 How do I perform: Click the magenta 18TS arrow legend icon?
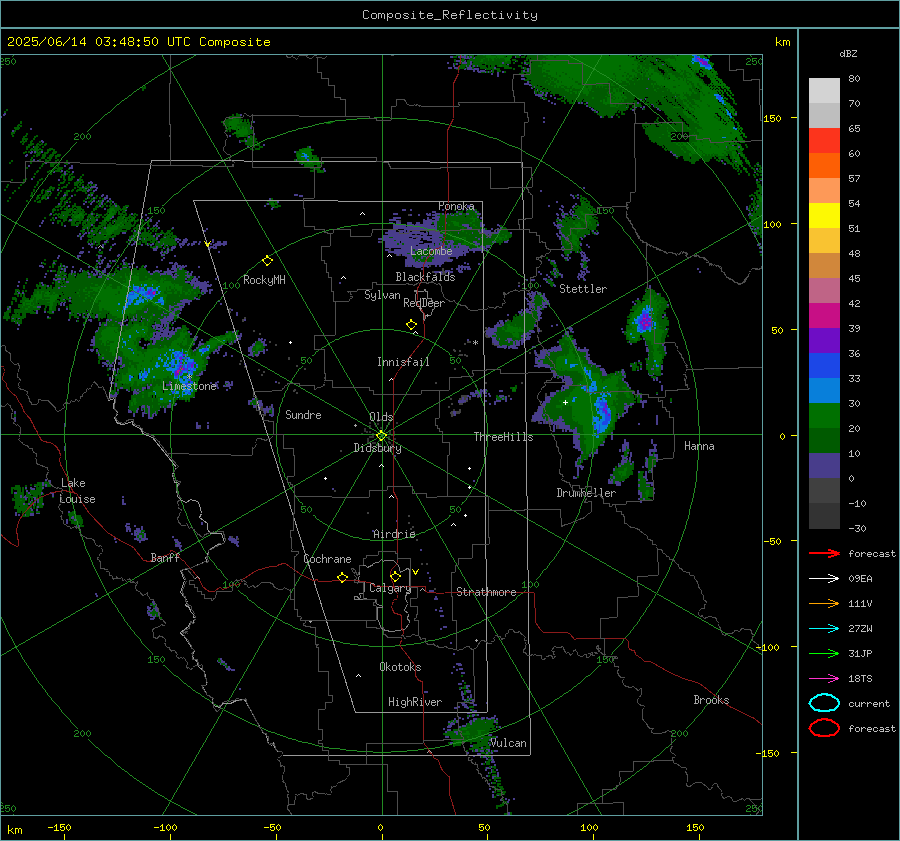(x=824, y=679)
